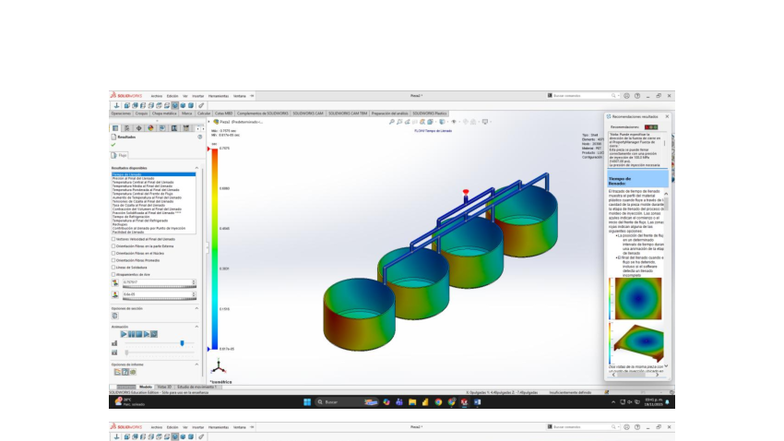This screenshot has height=441, width=784.
Task: Enable Líneas de Soldadura checkbox
Action: (x=114, y=267)
